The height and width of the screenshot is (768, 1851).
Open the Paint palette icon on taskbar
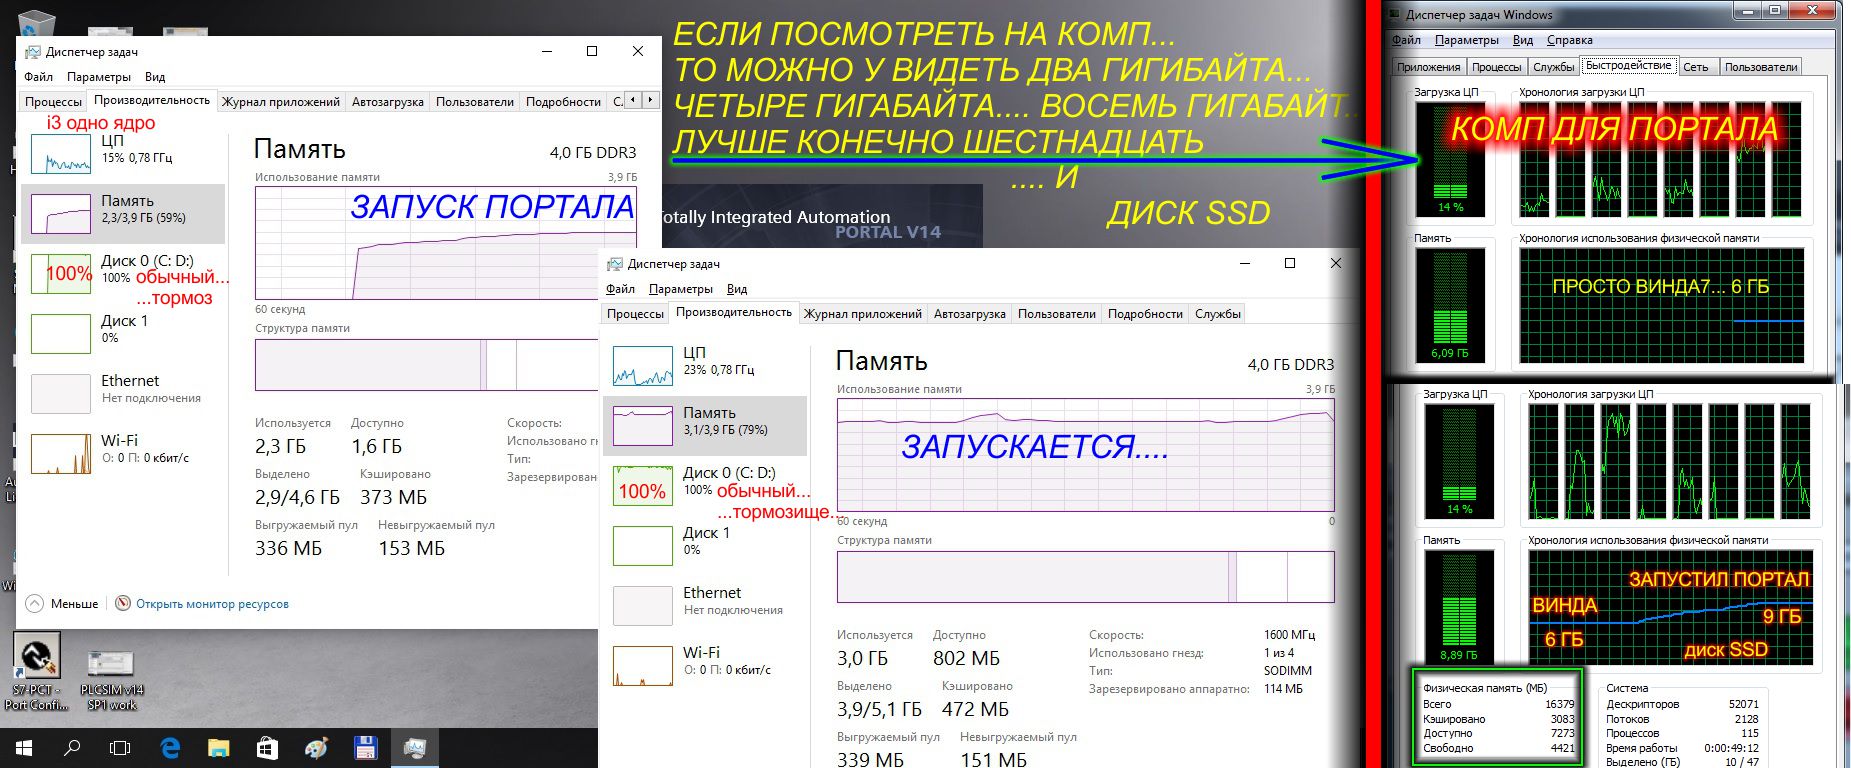point(316,747)
